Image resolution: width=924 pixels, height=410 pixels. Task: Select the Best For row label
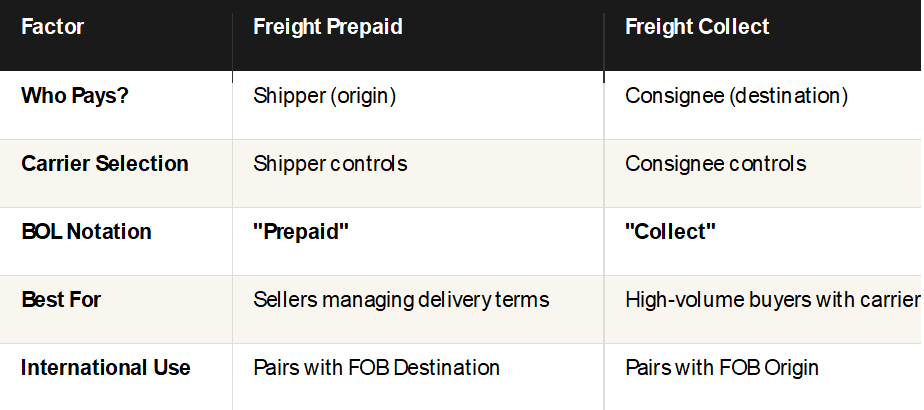click(61, 300)
